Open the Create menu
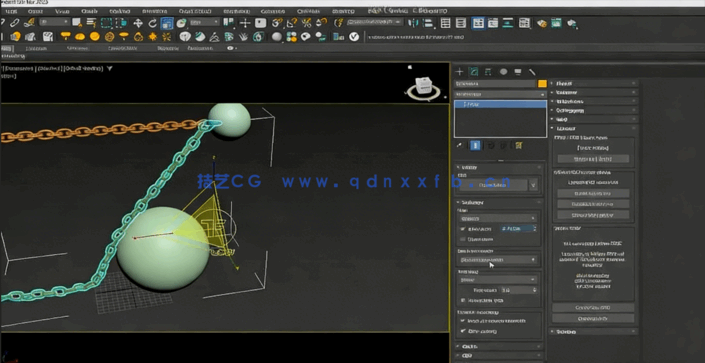This screenshot has width=705, height=363. (89, 11)
